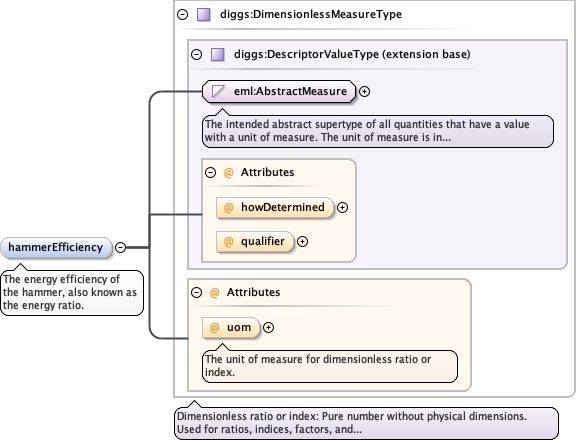Expand the qualifier attribute
Viewport: 577px width, 443px height.
tap(302, 242)
